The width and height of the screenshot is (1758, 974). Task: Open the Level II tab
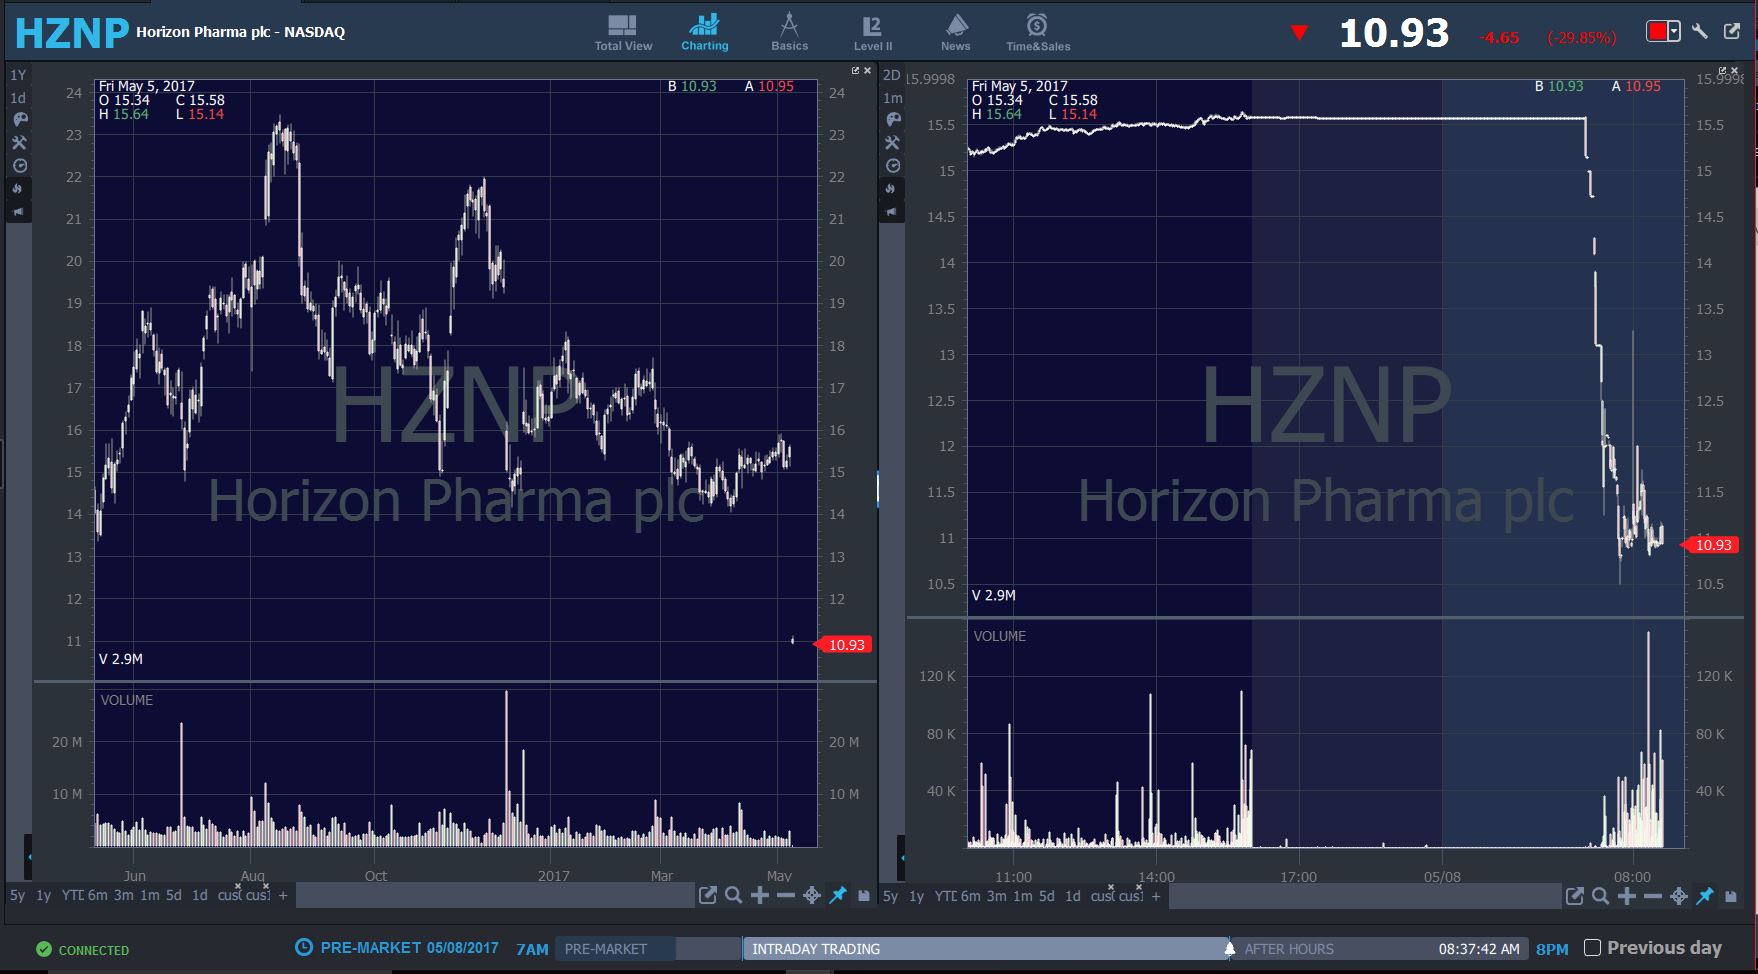(873, 32)
